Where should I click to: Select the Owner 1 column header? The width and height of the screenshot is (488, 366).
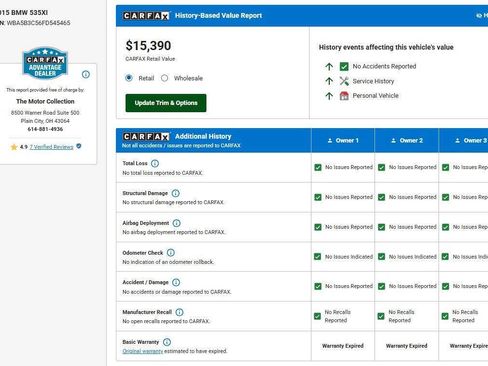343,140
